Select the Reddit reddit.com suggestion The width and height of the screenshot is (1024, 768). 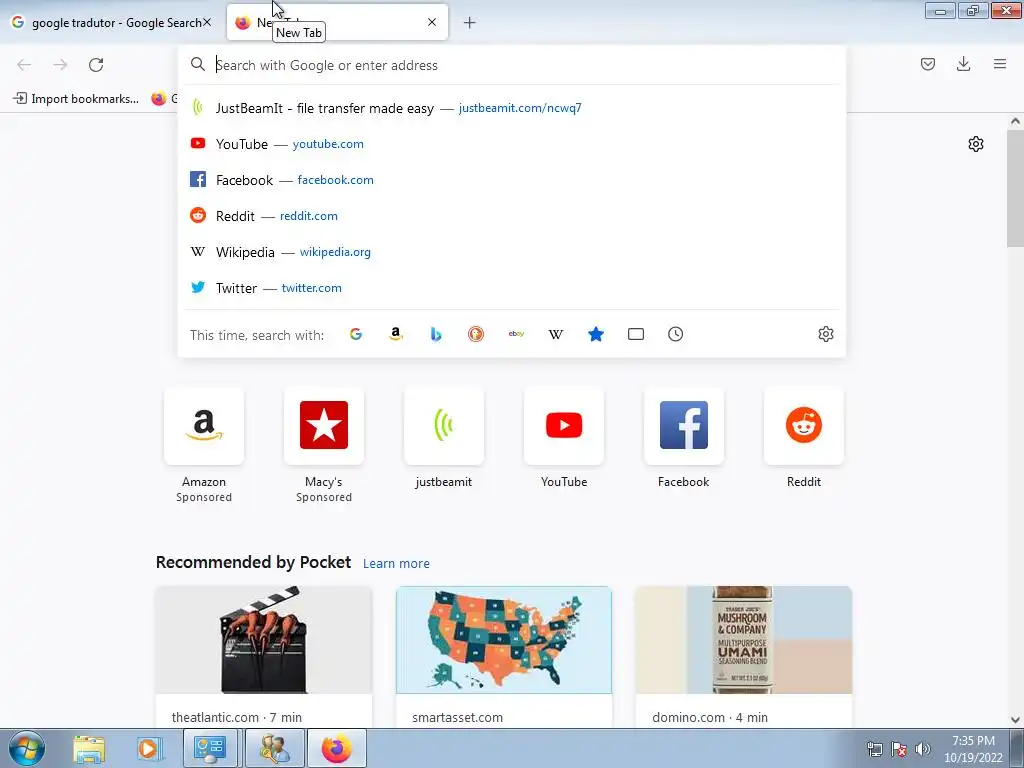tap(511, 216)
